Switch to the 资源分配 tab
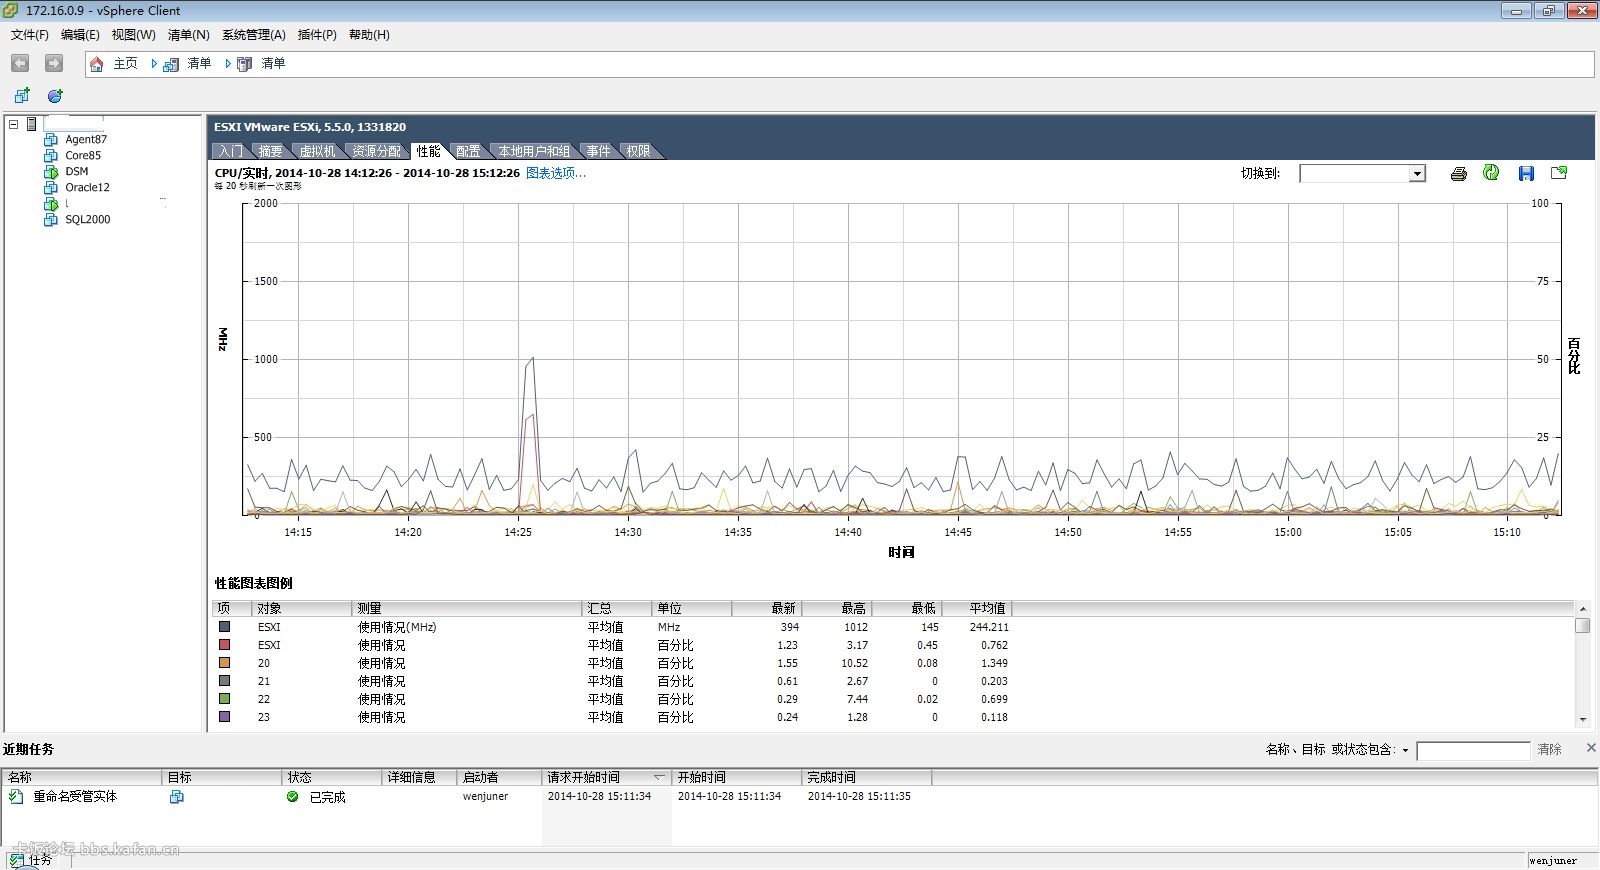1600x870 pixels. point(376,151)
